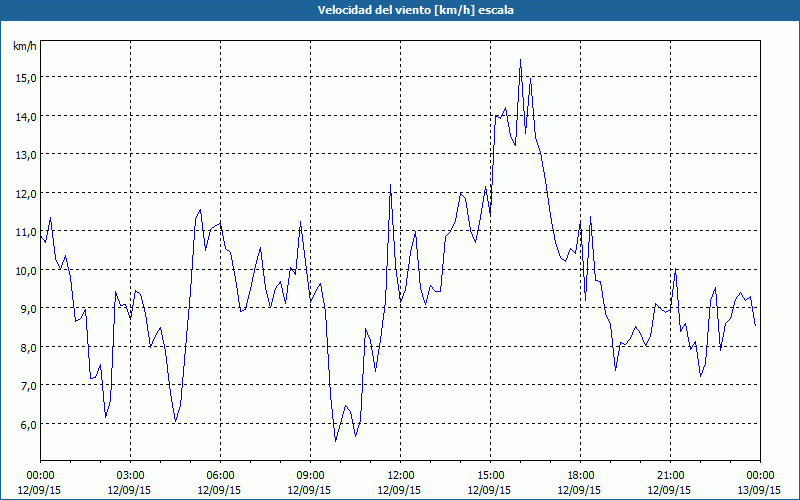This screenshot has height=500, width=800.
Task: Click the 21:00 time axis label
Action: coord(670,476)
